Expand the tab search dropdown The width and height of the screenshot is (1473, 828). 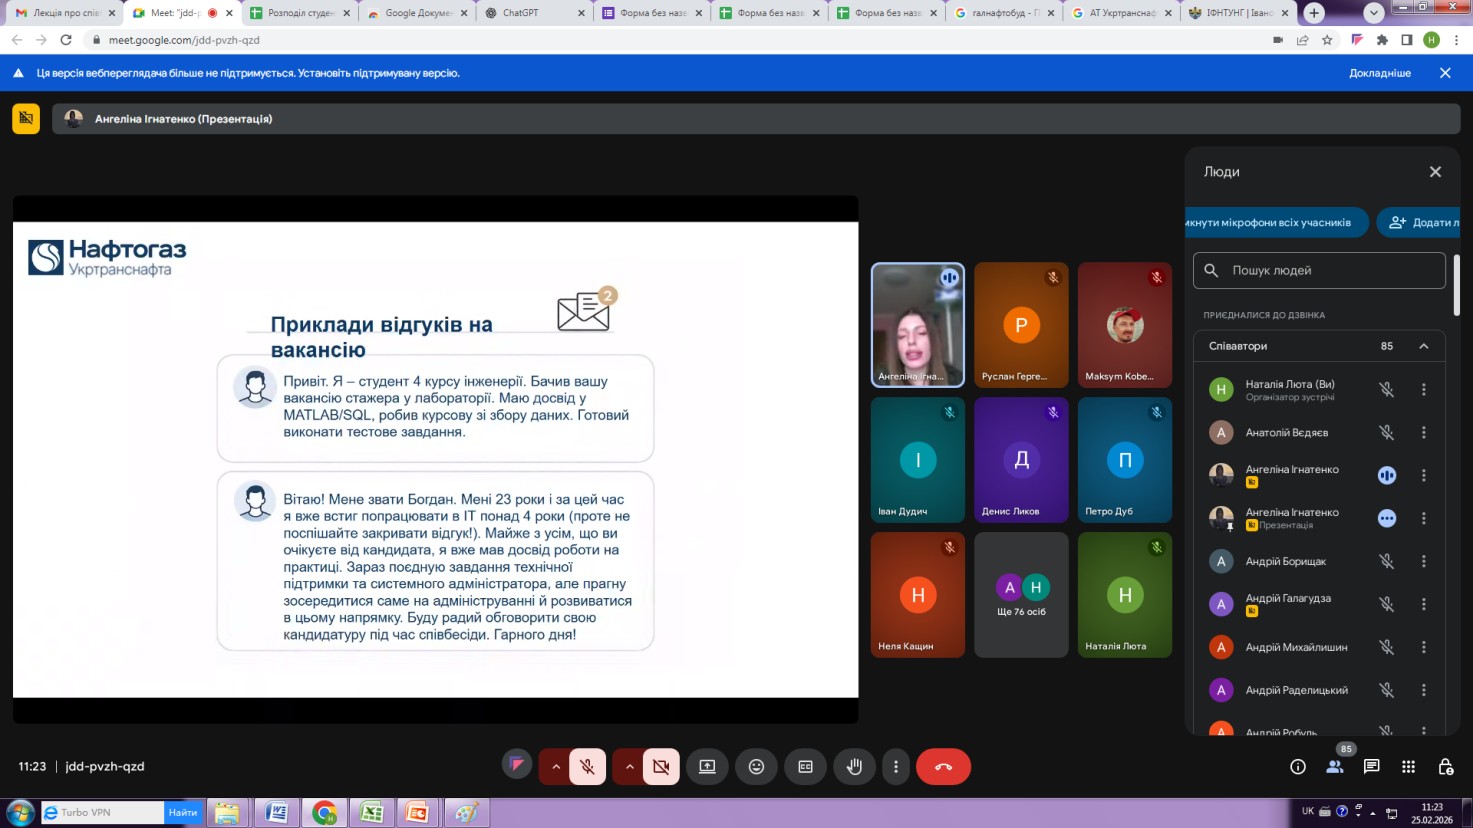(1374, 13)
